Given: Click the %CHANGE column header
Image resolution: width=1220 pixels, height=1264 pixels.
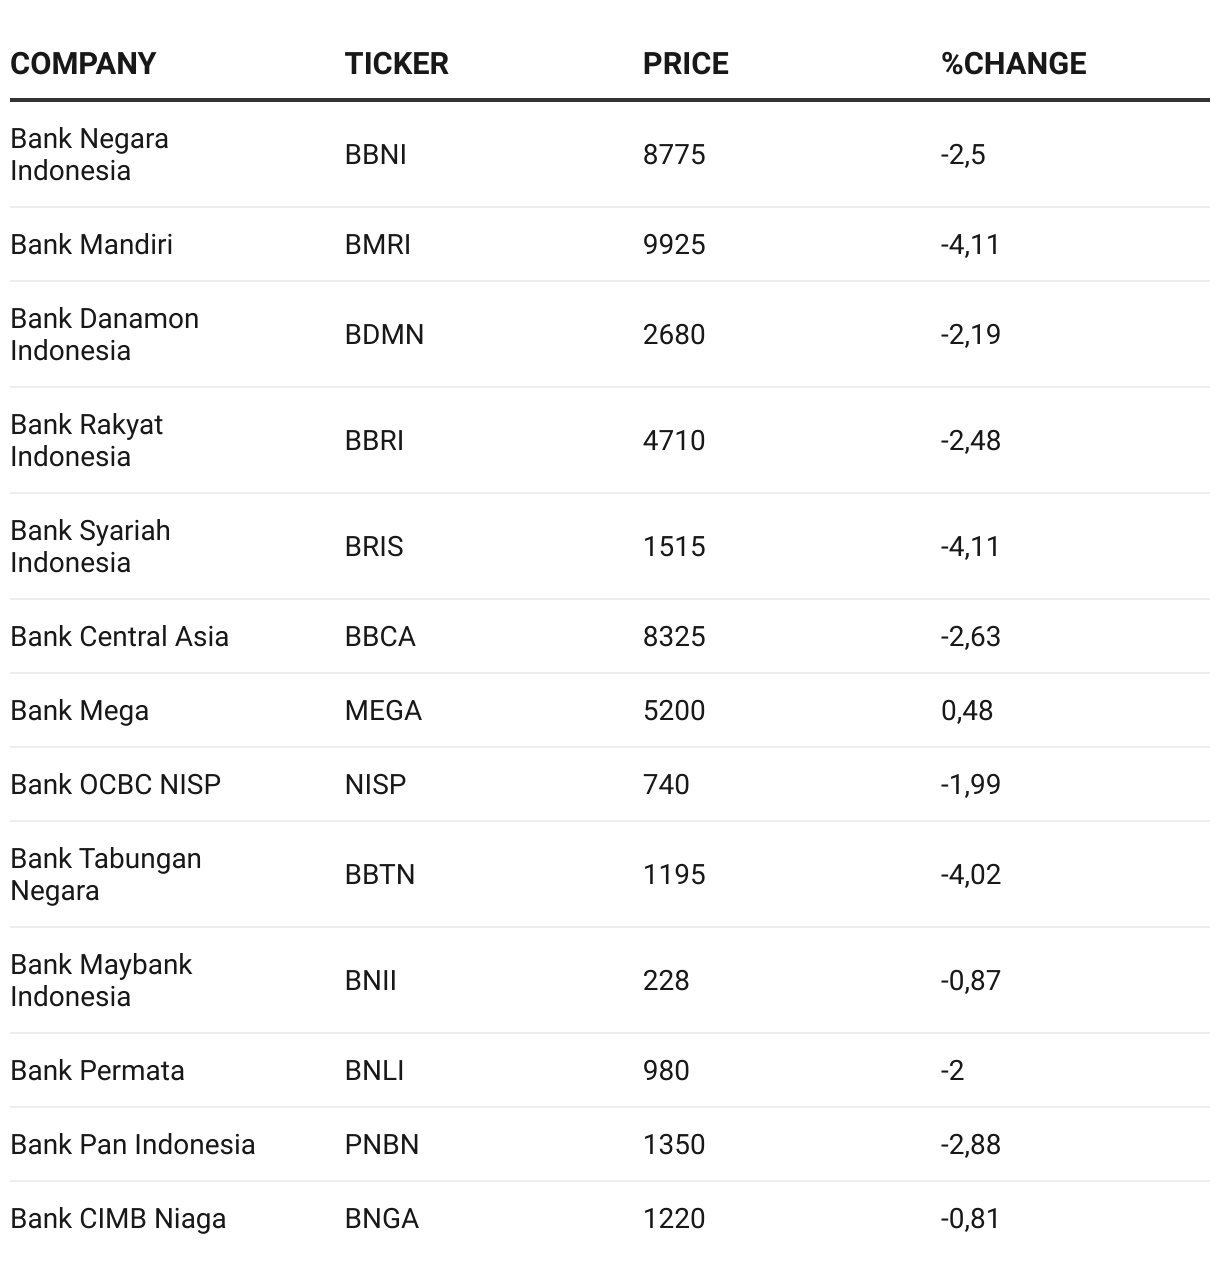Looking at the screenshot, I should pos(1013,64).
